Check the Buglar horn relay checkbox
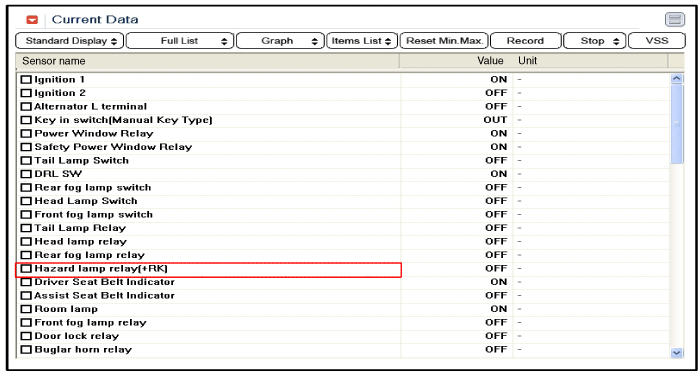The image size is (700, 377). click(x=26, y=350)
